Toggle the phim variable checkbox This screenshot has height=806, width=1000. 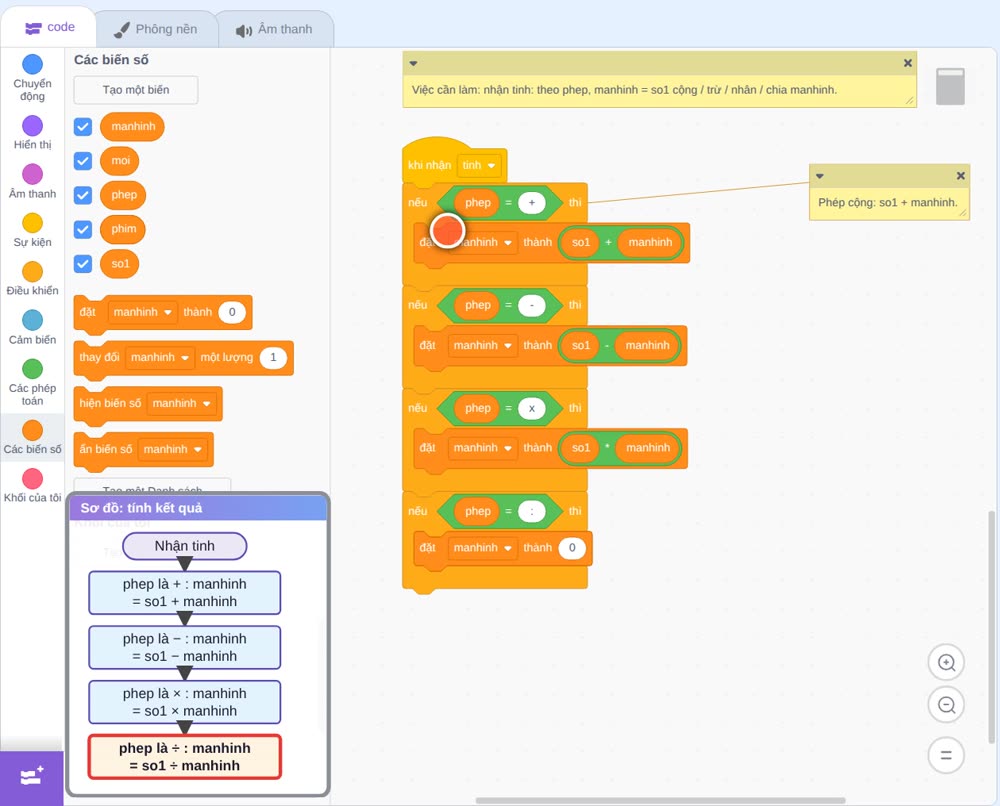83,230
